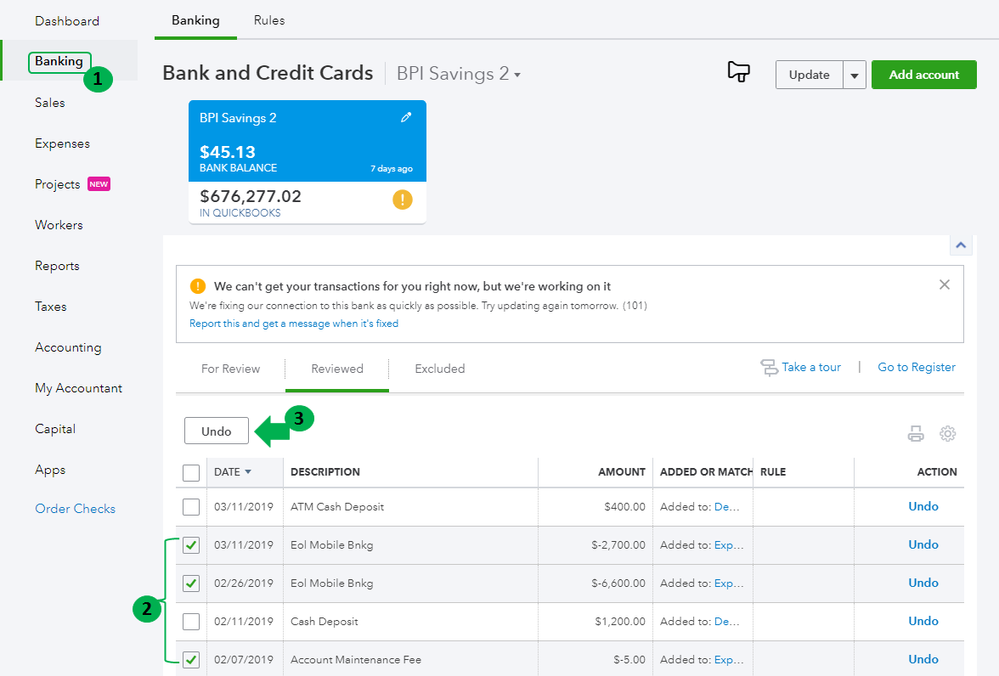Open the Update button dropdown arrow
This screenshot has height=676, width=999.
click(854, 75)
